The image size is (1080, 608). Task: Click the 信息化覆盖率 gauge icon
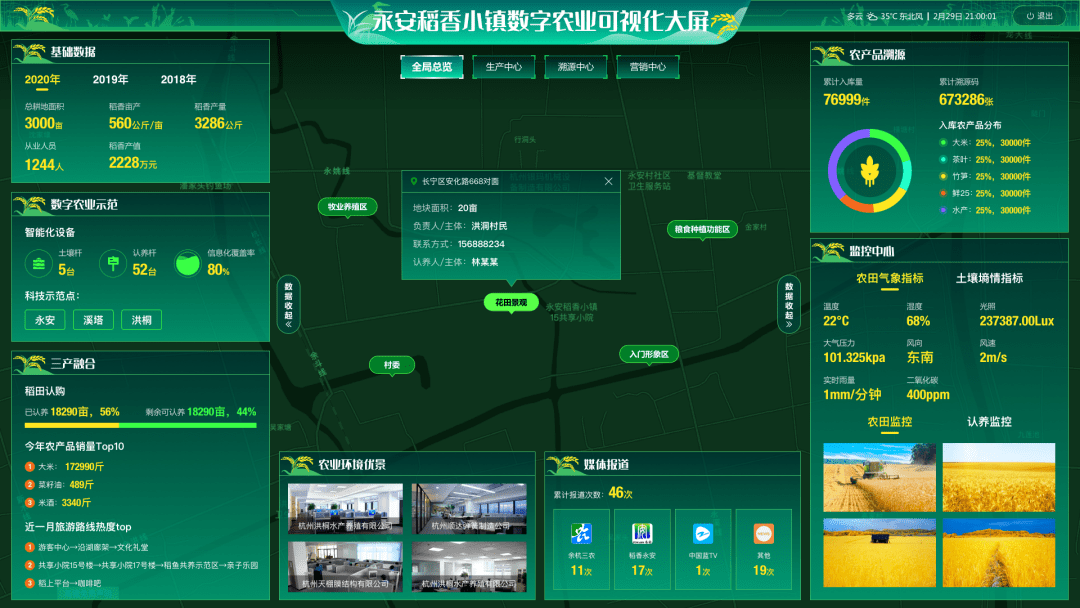click(187, 264)
